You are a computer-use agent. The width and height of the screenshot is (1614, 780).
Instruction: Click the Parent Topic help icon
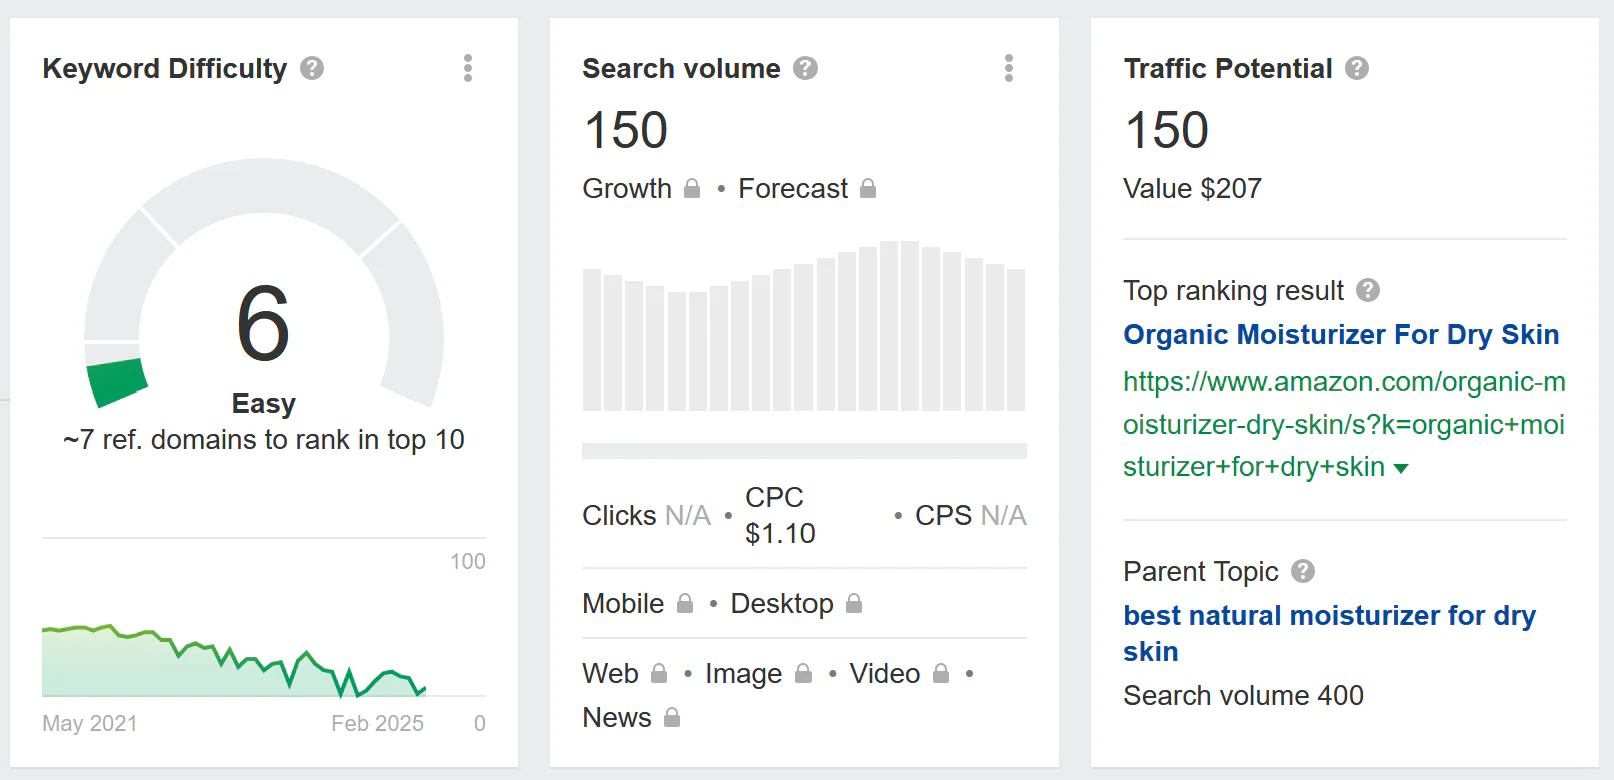1302,571
